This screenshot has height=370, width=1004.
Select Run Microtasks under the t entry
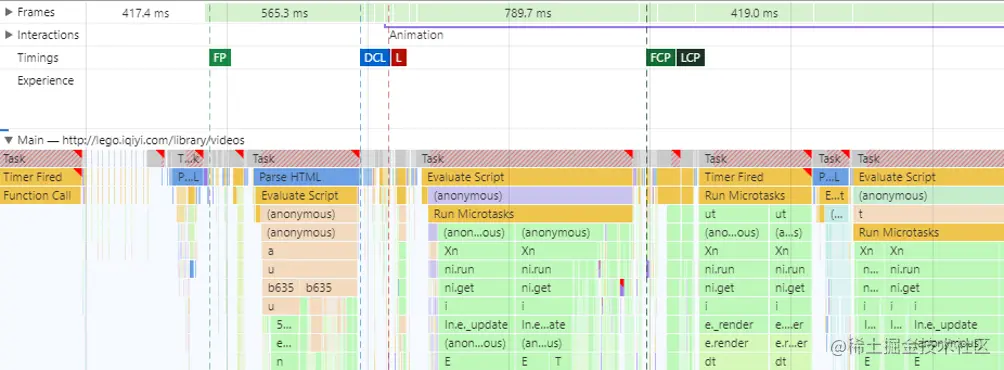928,232
